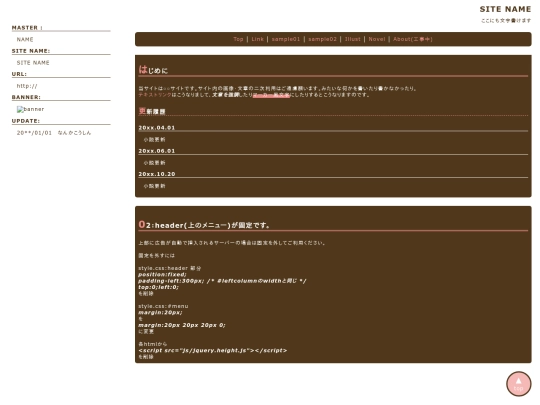Click the script src jquery.height.js line
The height and width of the screenshot is (405, 540).
[x=212, y=351]
